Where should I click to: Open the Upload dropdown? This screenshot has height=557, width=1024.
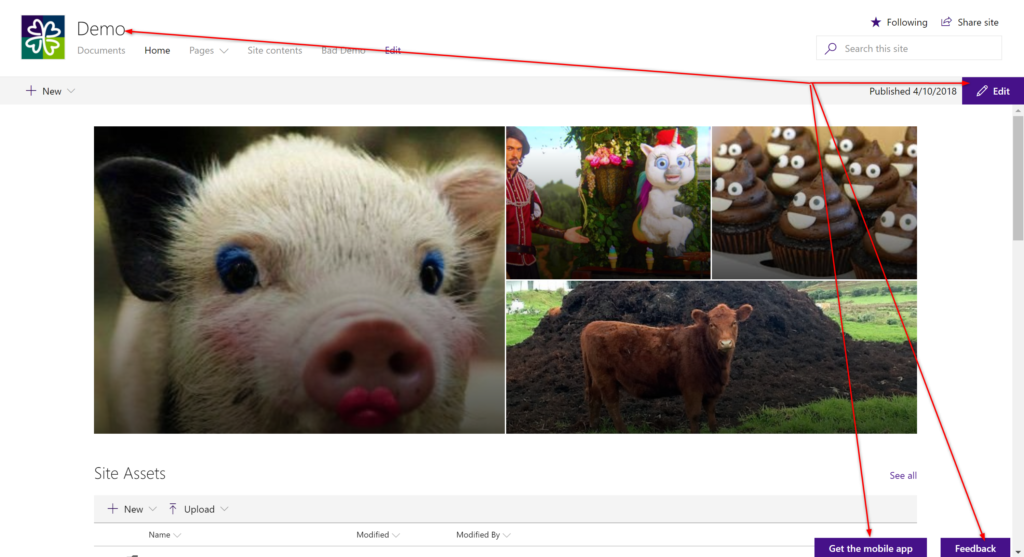(x=198, y=509)
